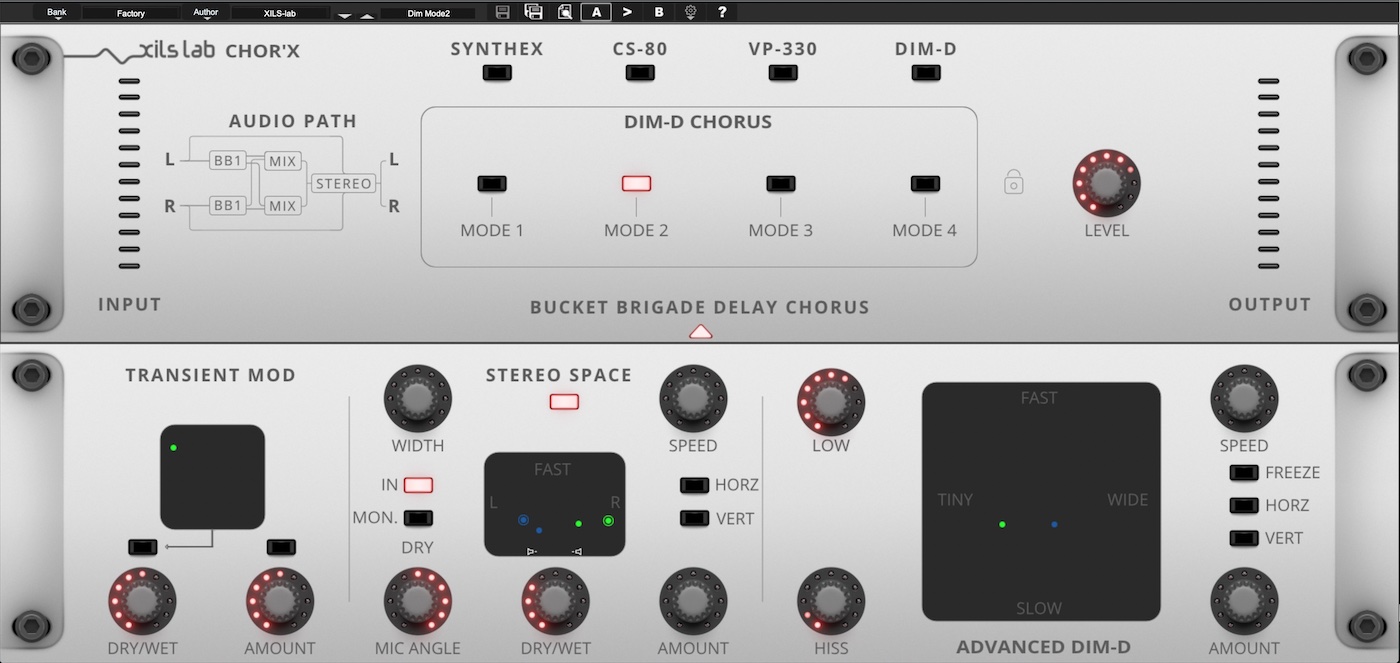This screenshot has width=1400, height=663.
Task: Click right green ringed microphone dot
Action: pos(608,520)
